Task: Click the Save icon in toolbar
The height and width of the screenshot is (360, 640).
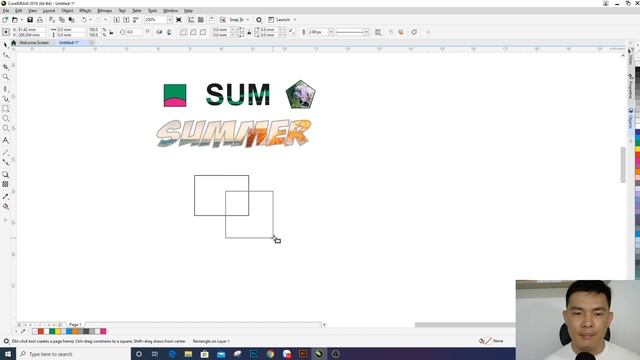Action: pos(30,20)
